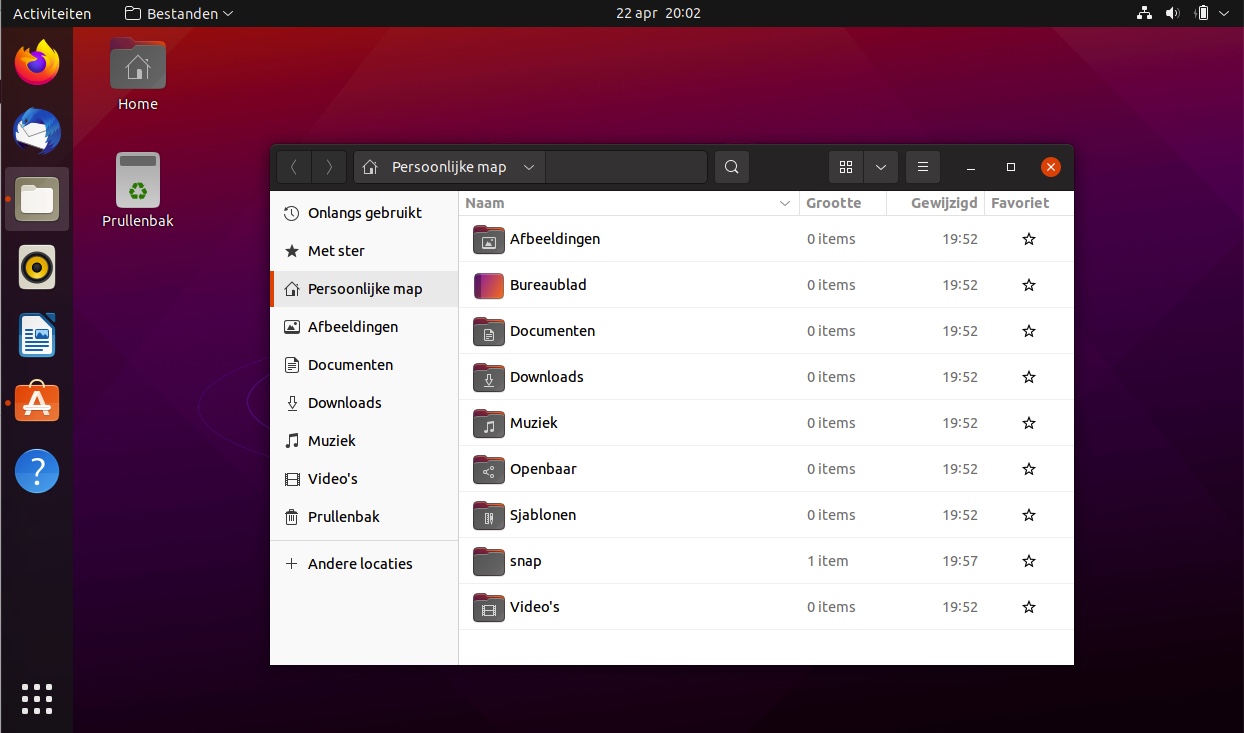Open the Bestanden app menu in top bar
The height and width of the screenshot is (733, 1244).
[x=180, y=14]
